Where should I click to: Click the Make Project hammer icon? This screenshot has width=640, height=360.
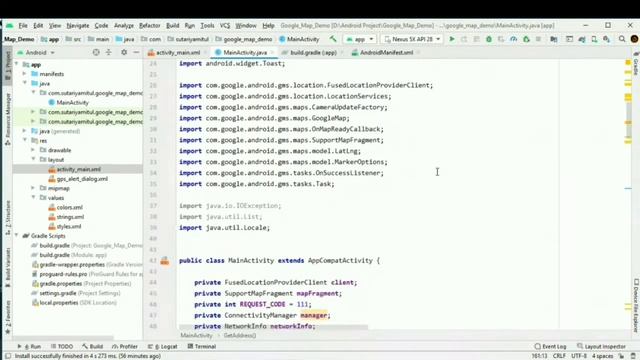333,39
